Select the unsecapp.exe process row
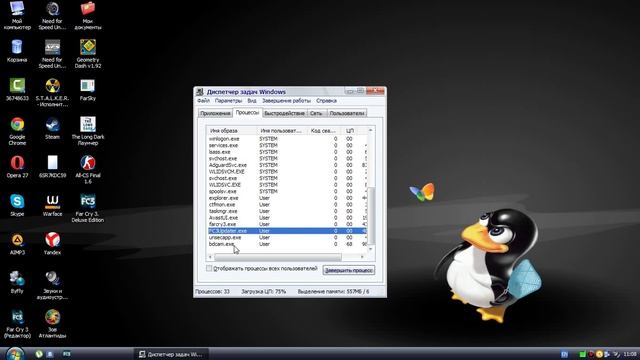The height and width of the screenshot is (360, 640). [287, 237]
